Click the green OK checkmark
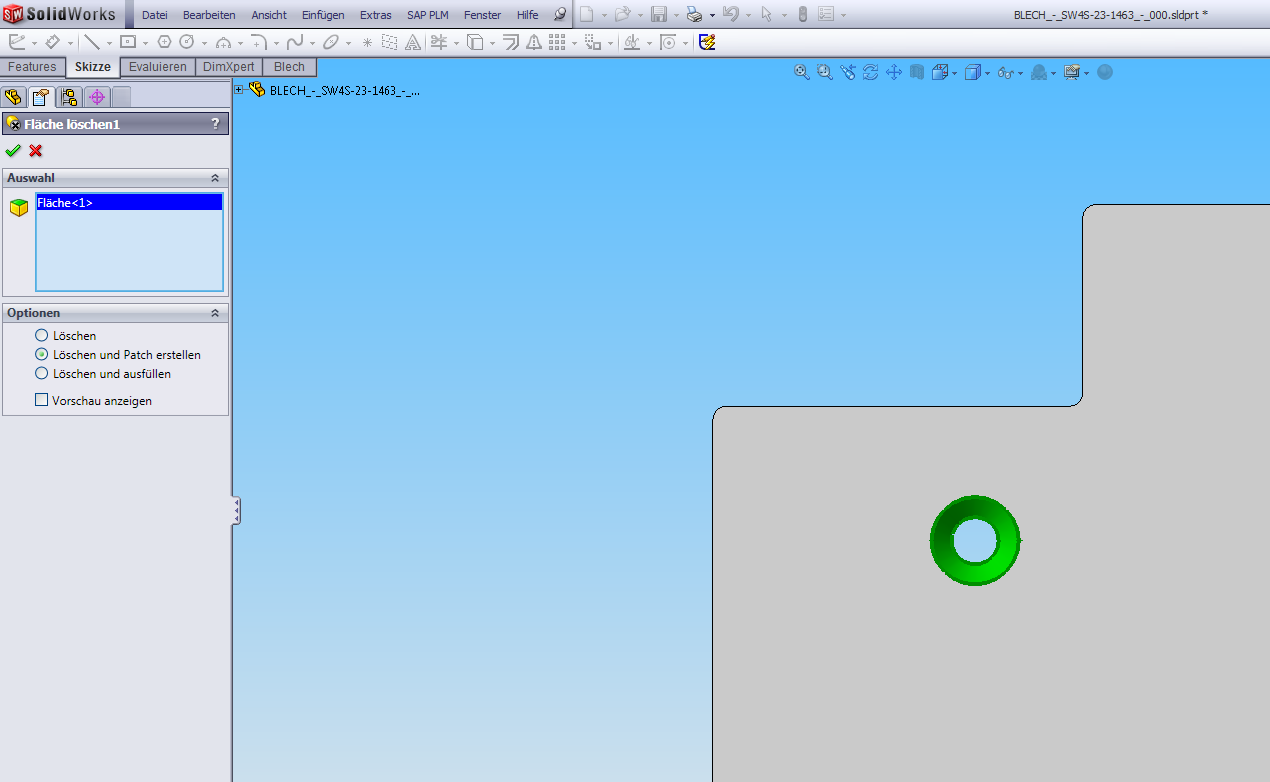Screen dimensions: 1270x782 click(13, 151)
